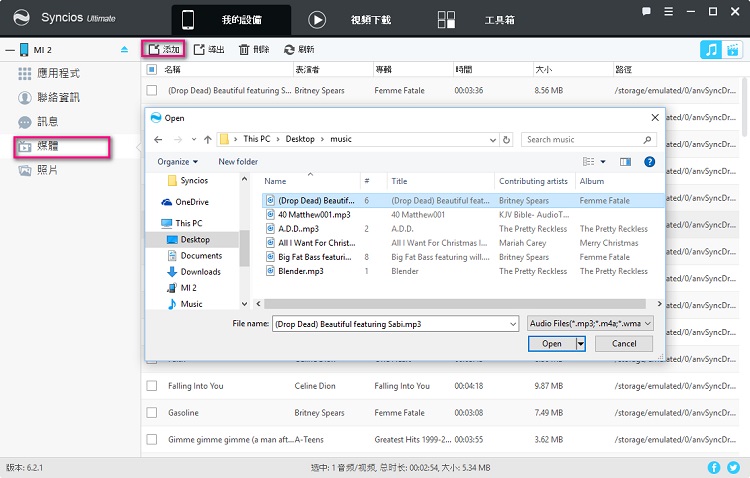Click the Syncios logo icon
The image size is (750, 478).
click(21, 18)
